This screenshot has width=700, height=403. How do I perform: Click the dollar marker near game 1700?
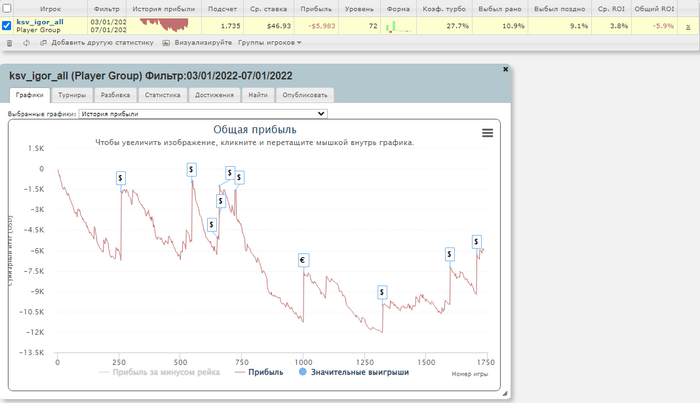(x=476, y=242)
